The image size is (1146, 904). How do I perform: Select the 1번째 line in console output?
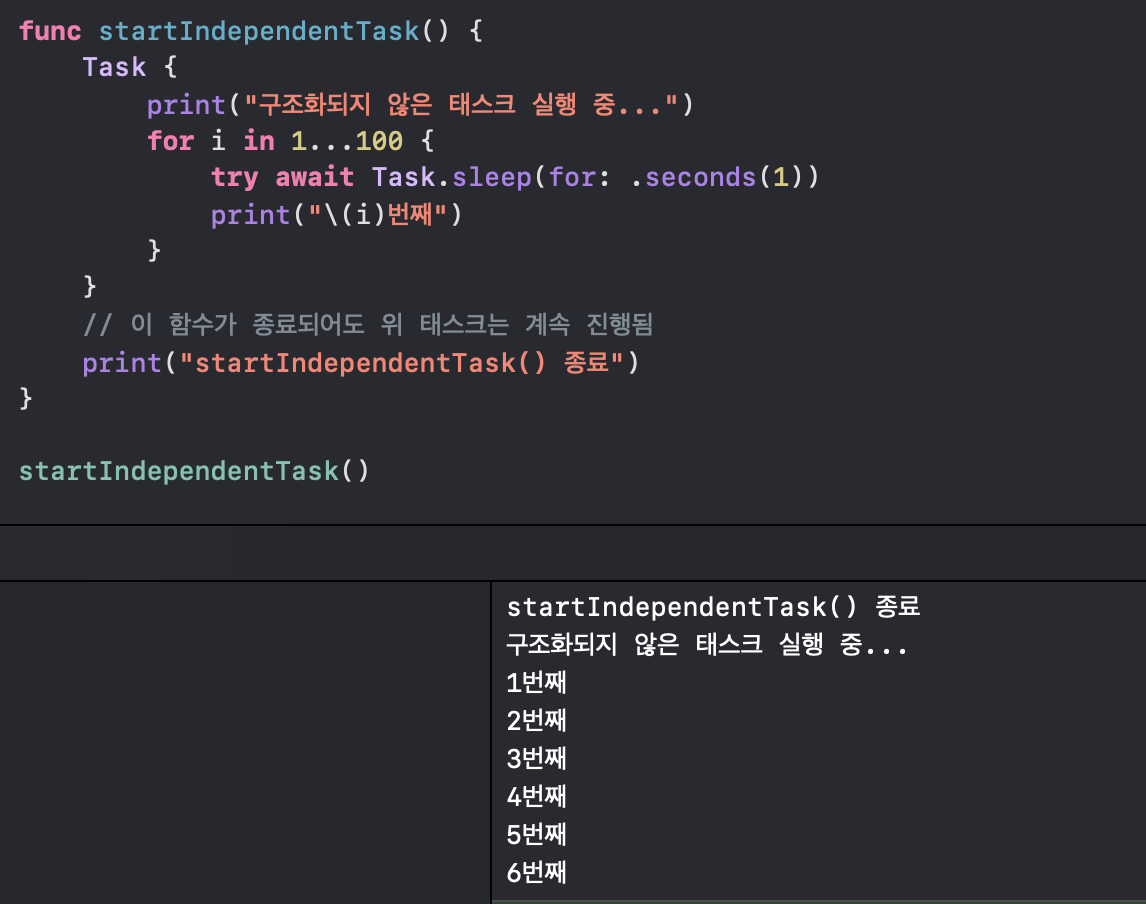[x=536, y=682]
